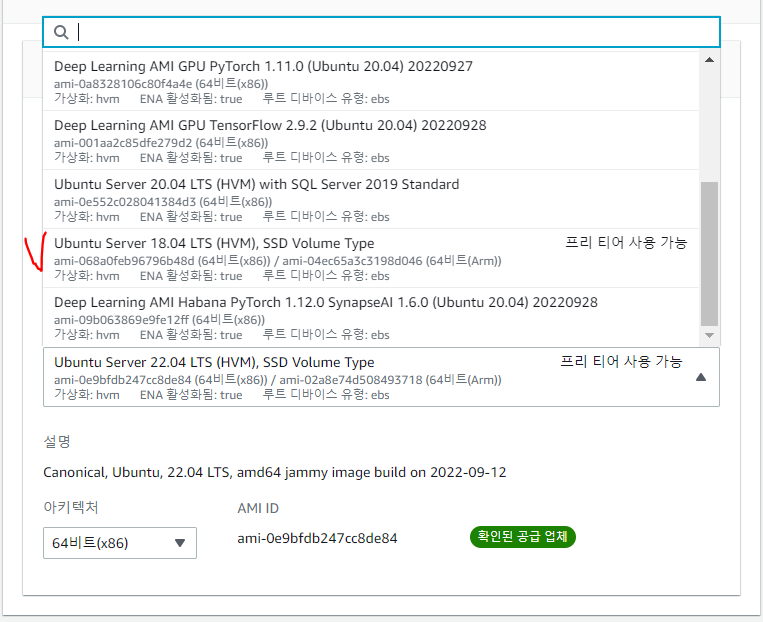Click the 설명 description heading
The width and height of the screenshot is (763, 622).
pyautogui.click(x=57, y=441)
